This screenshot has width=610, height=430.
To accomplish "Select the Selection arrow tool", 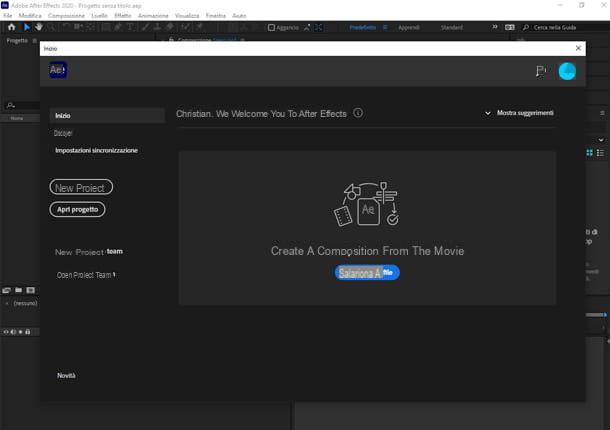I will 26,27.
